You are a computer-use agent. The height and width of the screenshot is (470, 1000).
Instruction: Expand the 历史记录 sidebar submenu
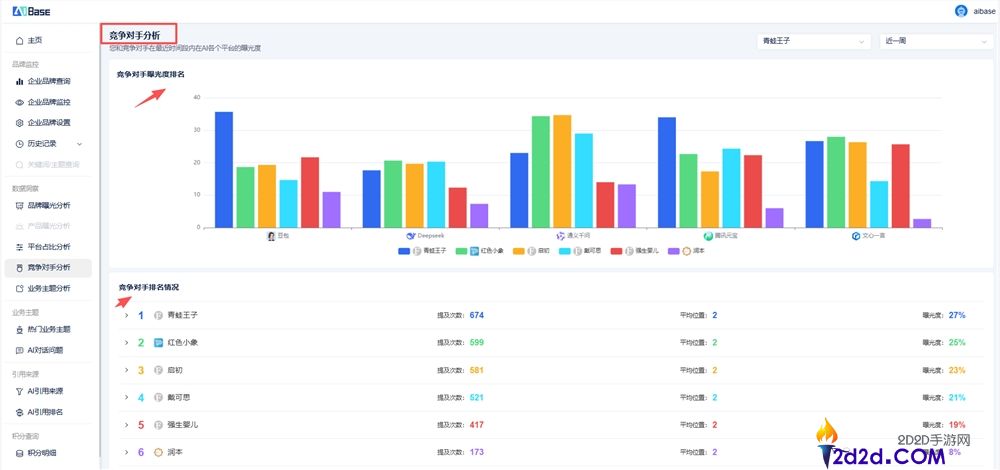click(80, 144)
